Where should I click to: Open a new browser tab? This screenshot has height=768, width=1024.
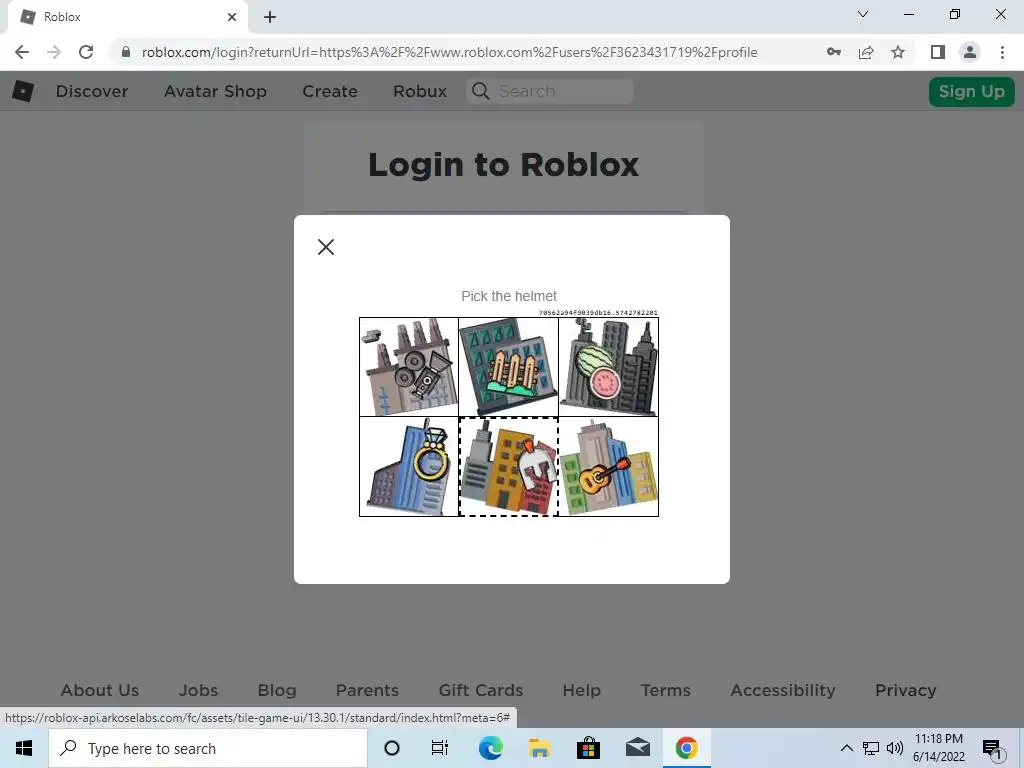tap(270, 17)
